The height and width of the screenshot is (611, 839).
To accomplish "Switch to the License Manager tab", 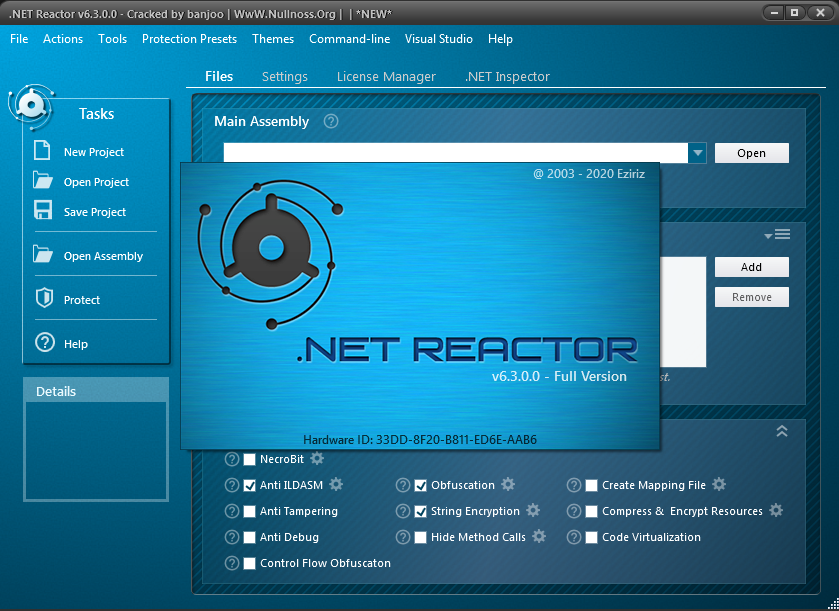I will coord(386,76).
